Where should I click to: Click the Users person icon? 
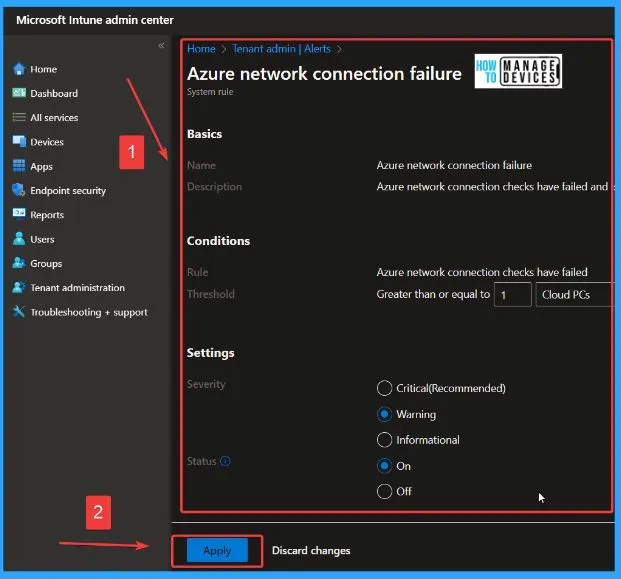click(19, 239)
